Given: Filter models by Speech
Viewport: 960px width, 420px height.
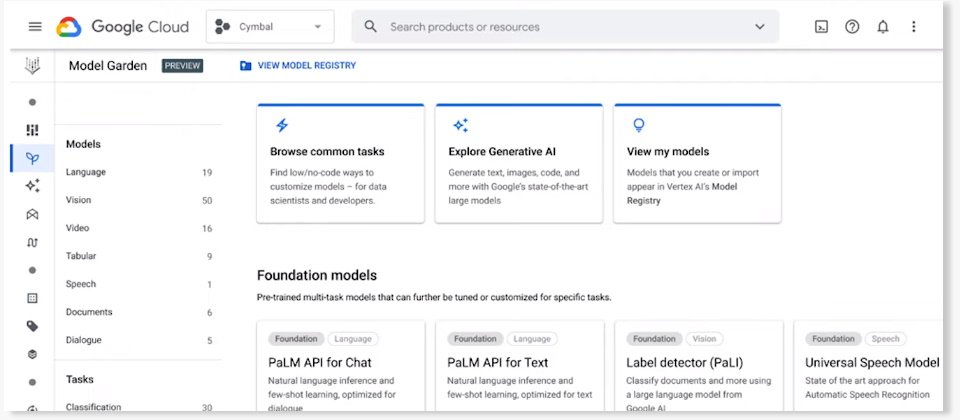Looking at the screenshot, I should pos(139,284).
